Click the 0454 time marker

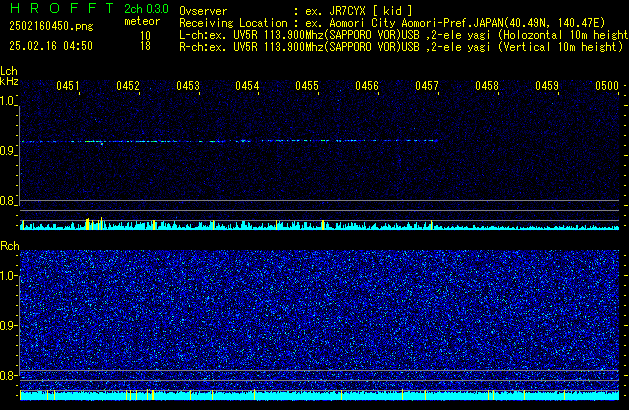(x=247, y=86)
